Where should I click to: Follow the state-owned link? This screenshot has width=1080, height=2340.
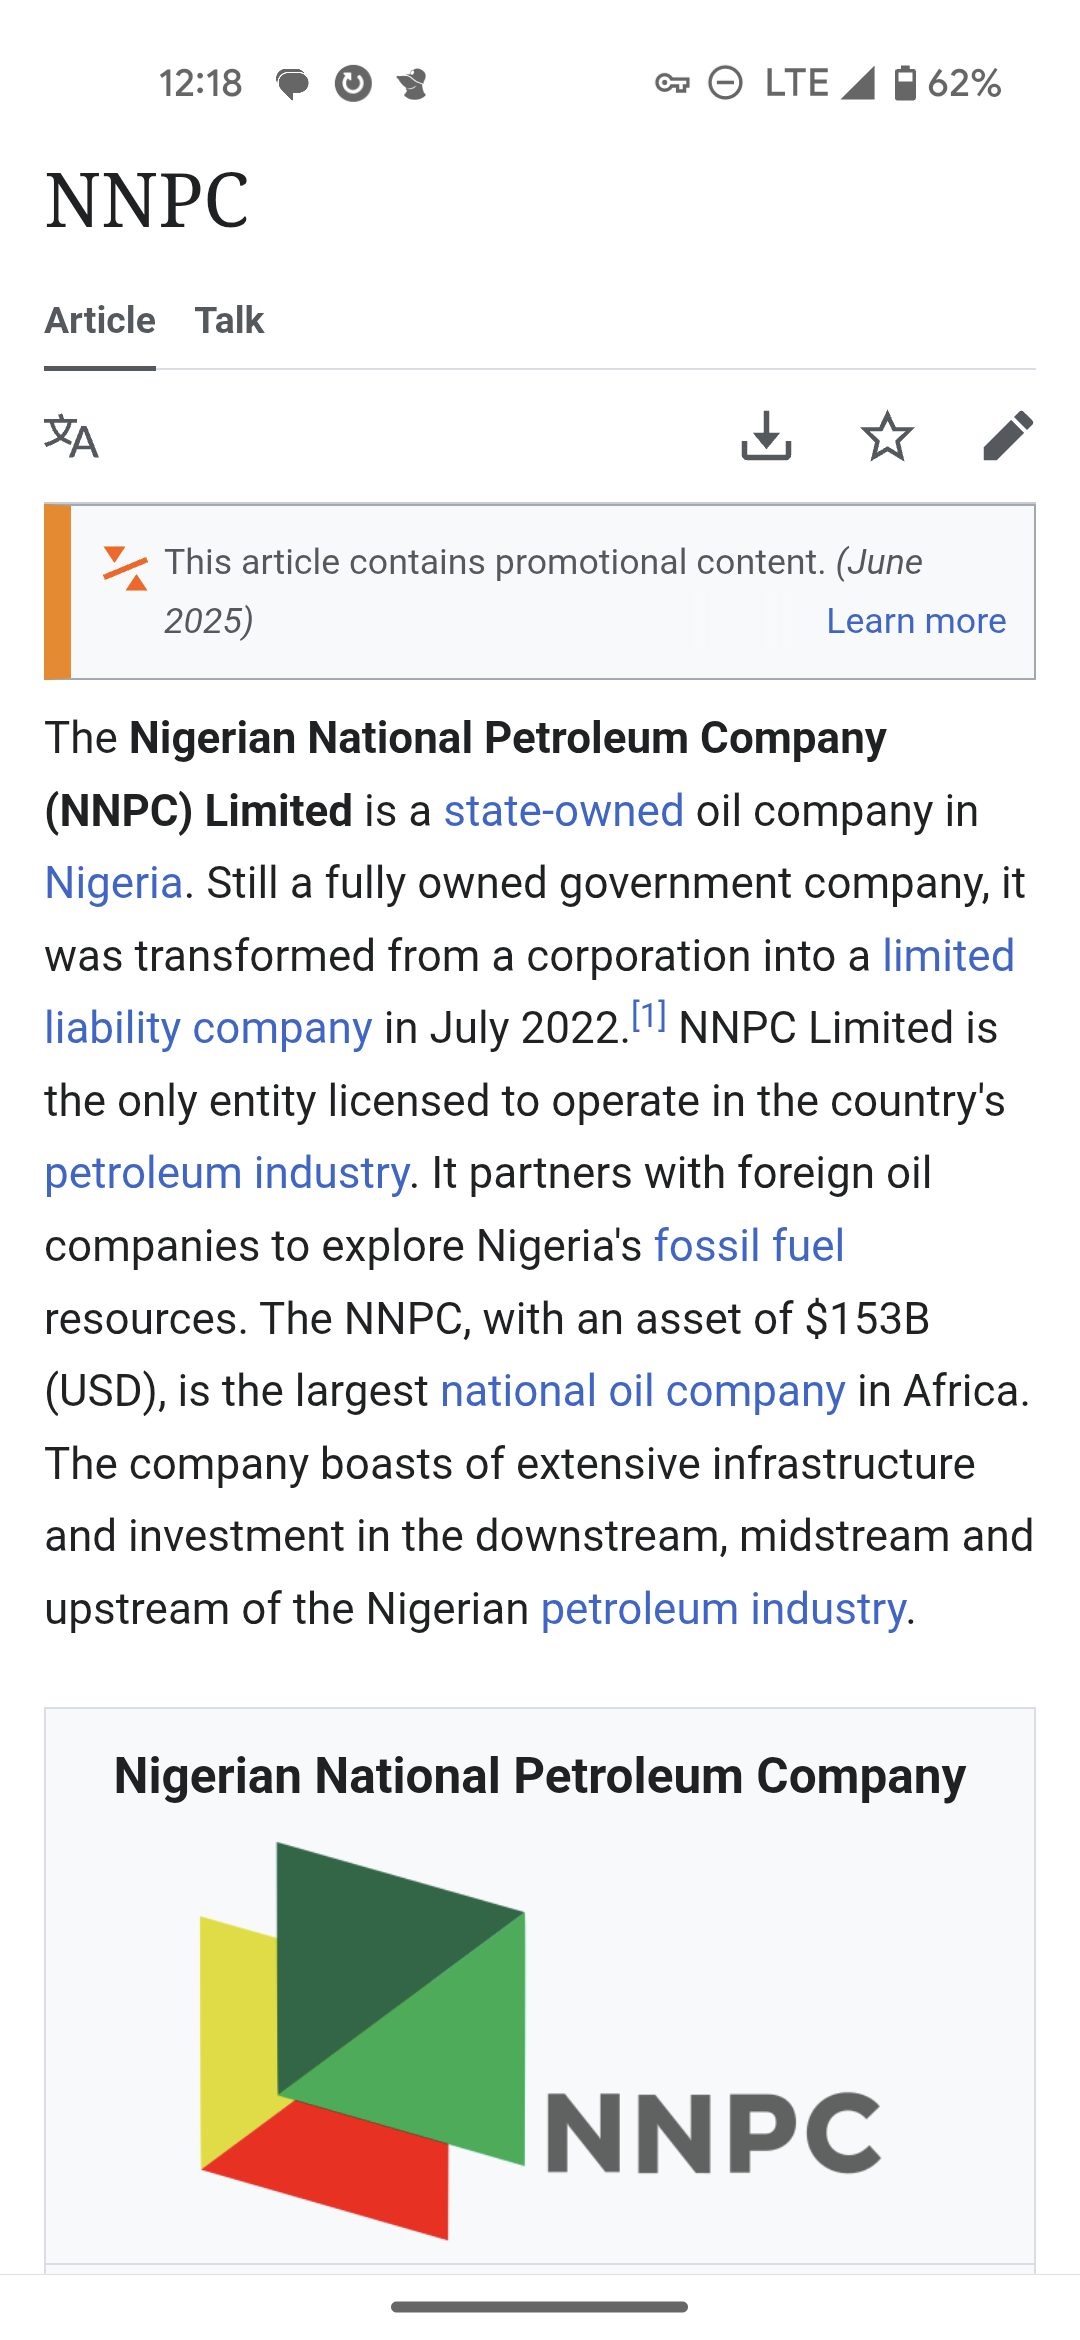564,811
